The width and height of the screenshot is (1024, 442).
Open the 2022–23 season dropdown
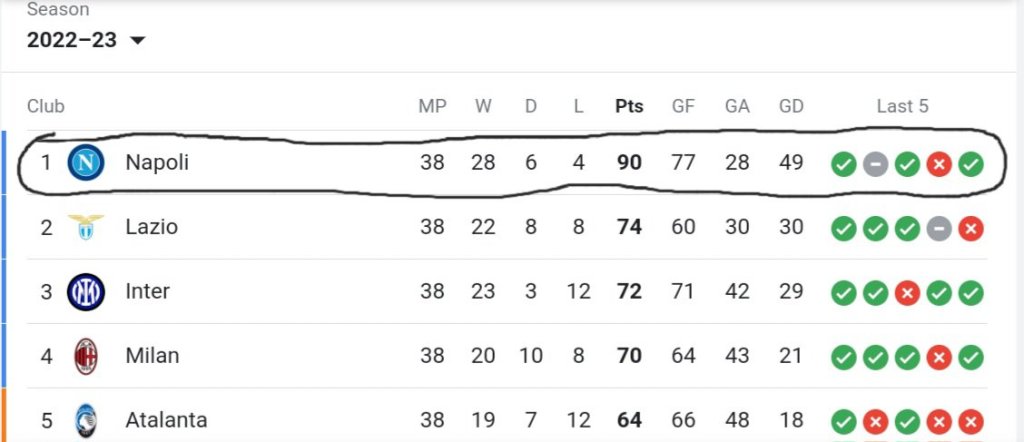pos(72,41)
